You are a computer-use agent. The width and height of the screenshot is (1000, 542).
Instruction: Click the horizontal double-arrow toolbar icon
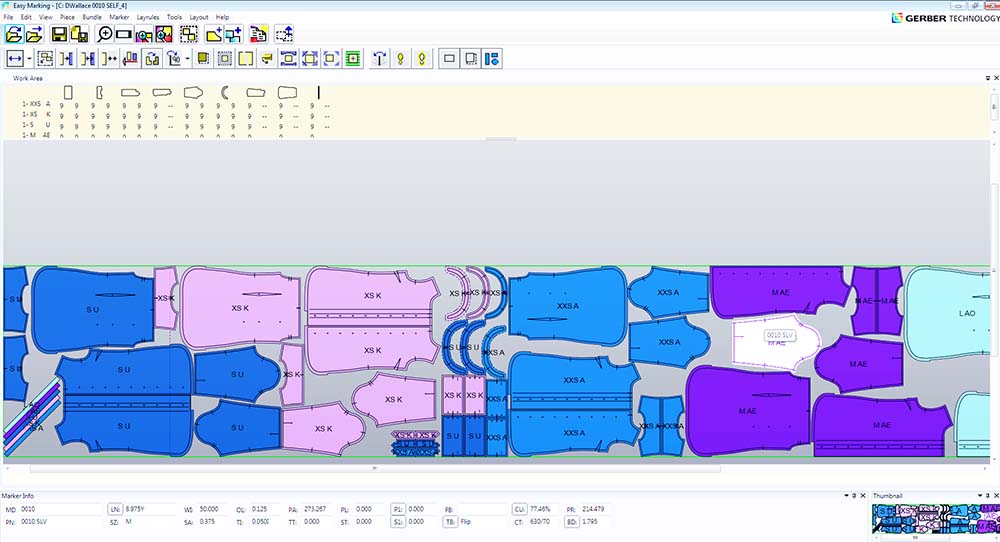coord(15,59)
